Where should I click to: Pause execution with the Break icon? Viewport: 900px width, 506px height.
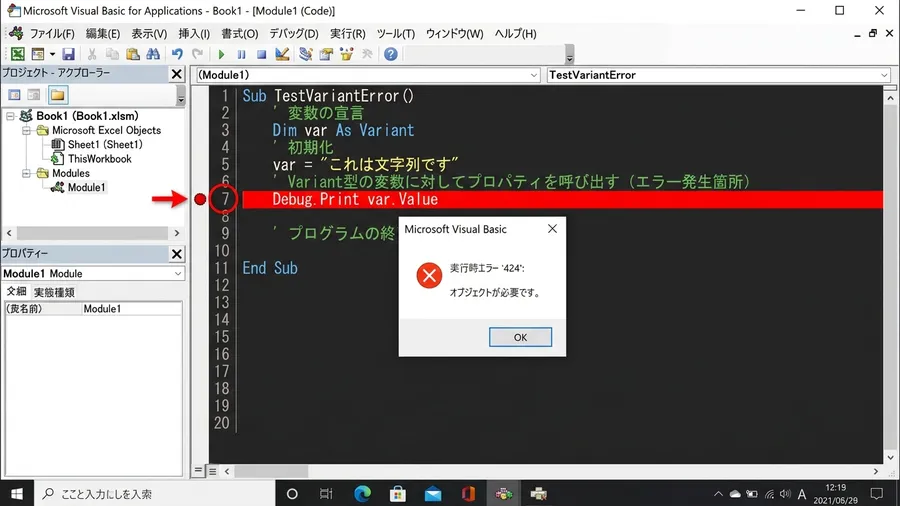[241, 55]
